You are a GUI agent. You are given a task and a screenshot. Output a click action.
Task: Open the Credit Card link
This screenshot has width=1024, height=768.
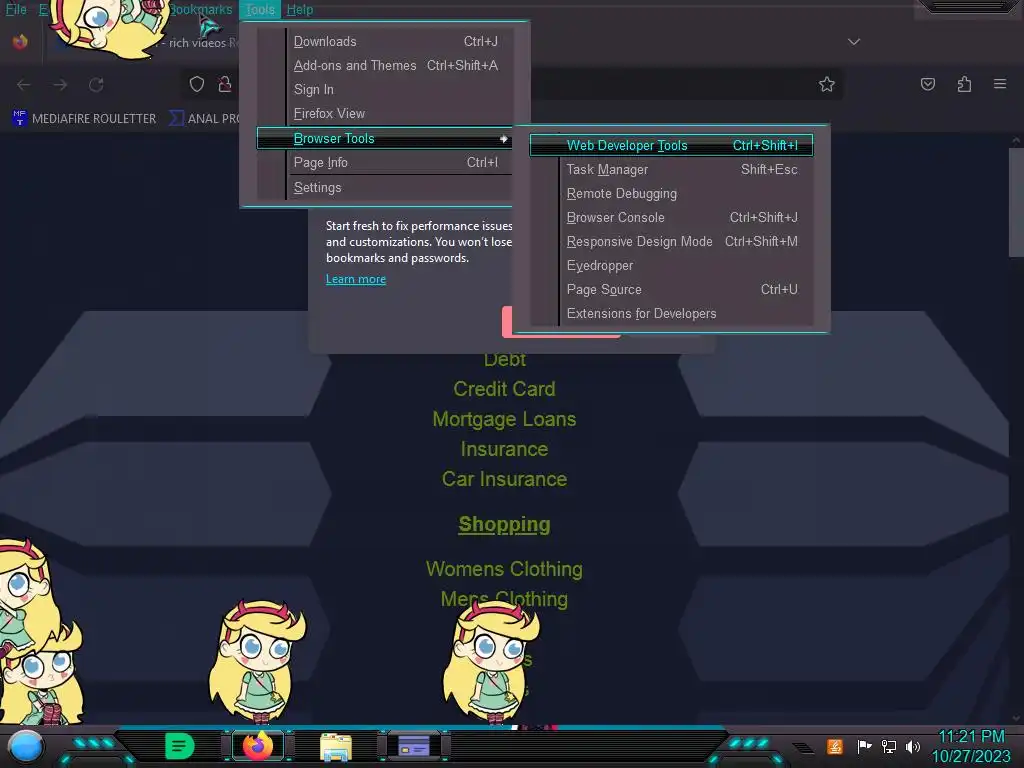coord(504,389)
